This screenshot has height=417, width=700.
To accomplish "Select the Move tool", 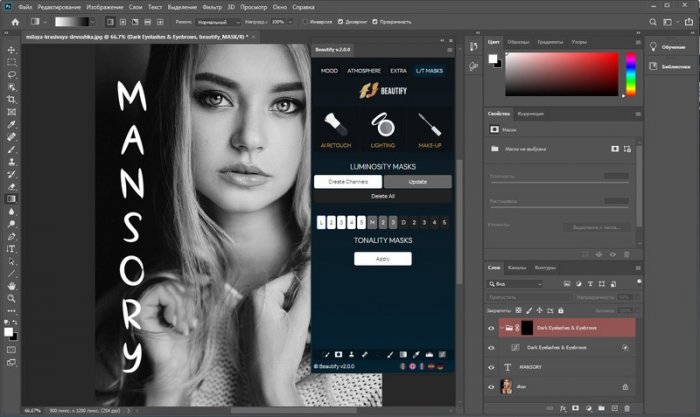I will point(10,48).
